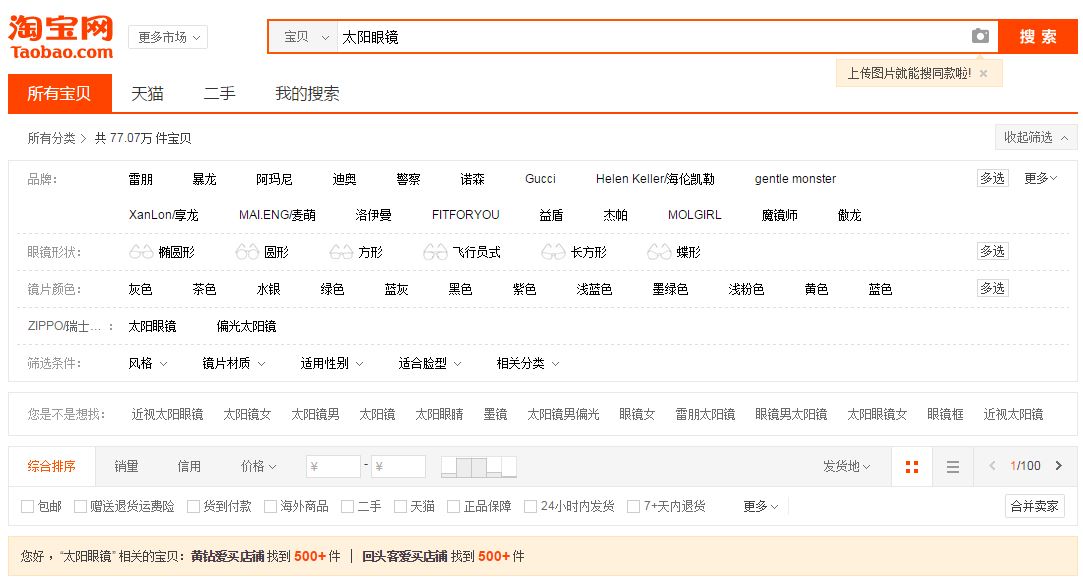Expand the 相关分类 related category filter
Screen dimensions: 1083x582
coord(528,363)
